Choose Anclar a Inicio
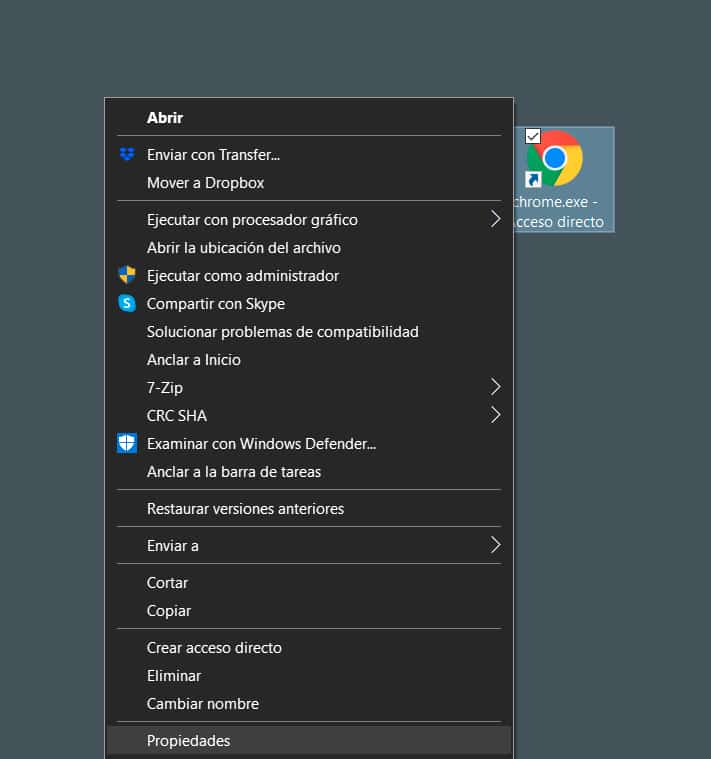Image resolution: width=711 pixels, height=759 pixels. pyautogui.click(x=309, y=360)
